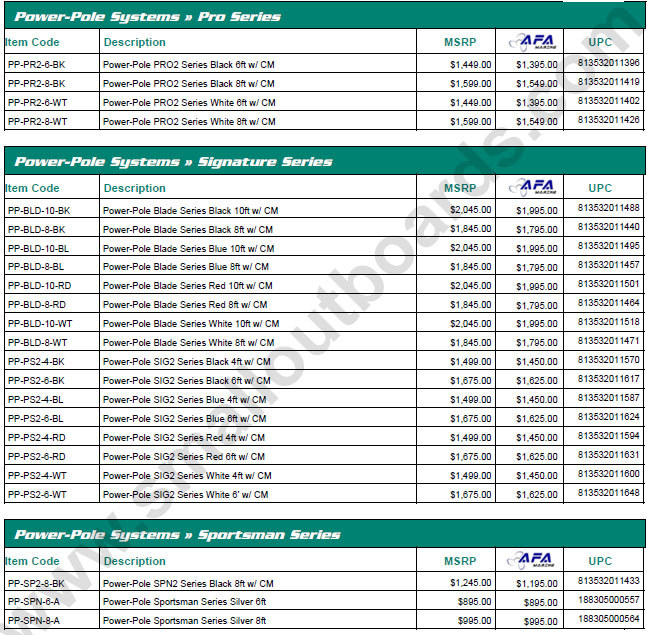
Task: Select item code PP-BLD-10-BK
Action: [x=39, y=211]
